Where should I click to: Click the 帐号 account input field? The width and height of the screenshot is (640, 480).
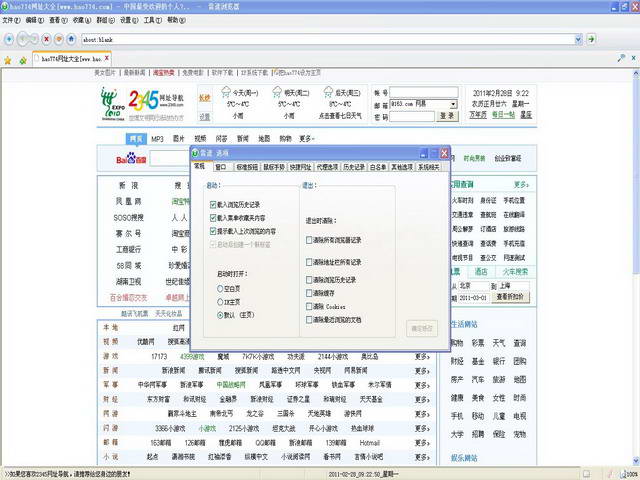424,92
